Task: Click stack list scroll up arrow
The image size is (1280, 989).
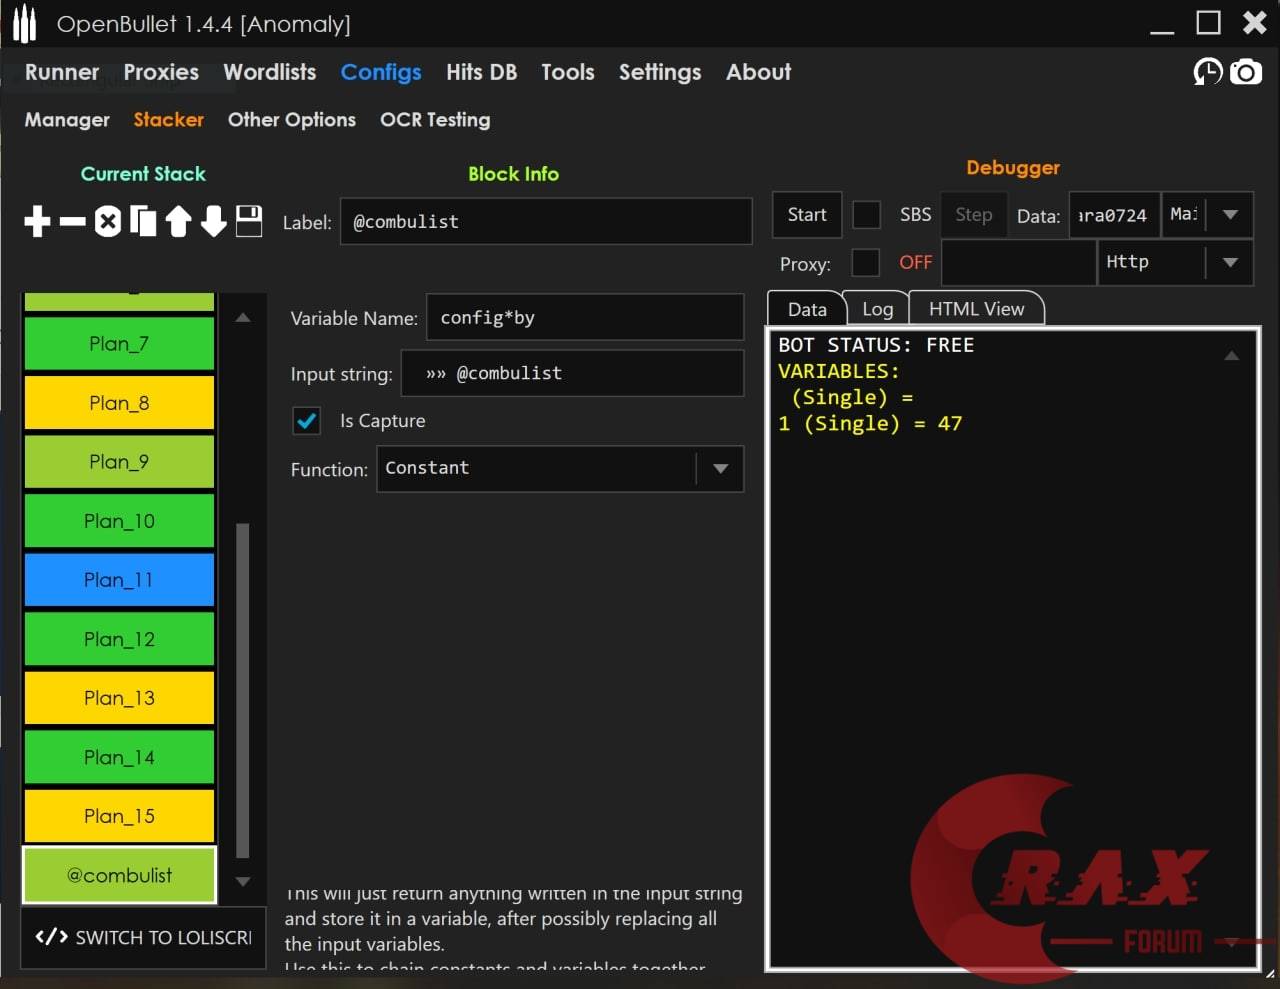Action: (243, 317)
